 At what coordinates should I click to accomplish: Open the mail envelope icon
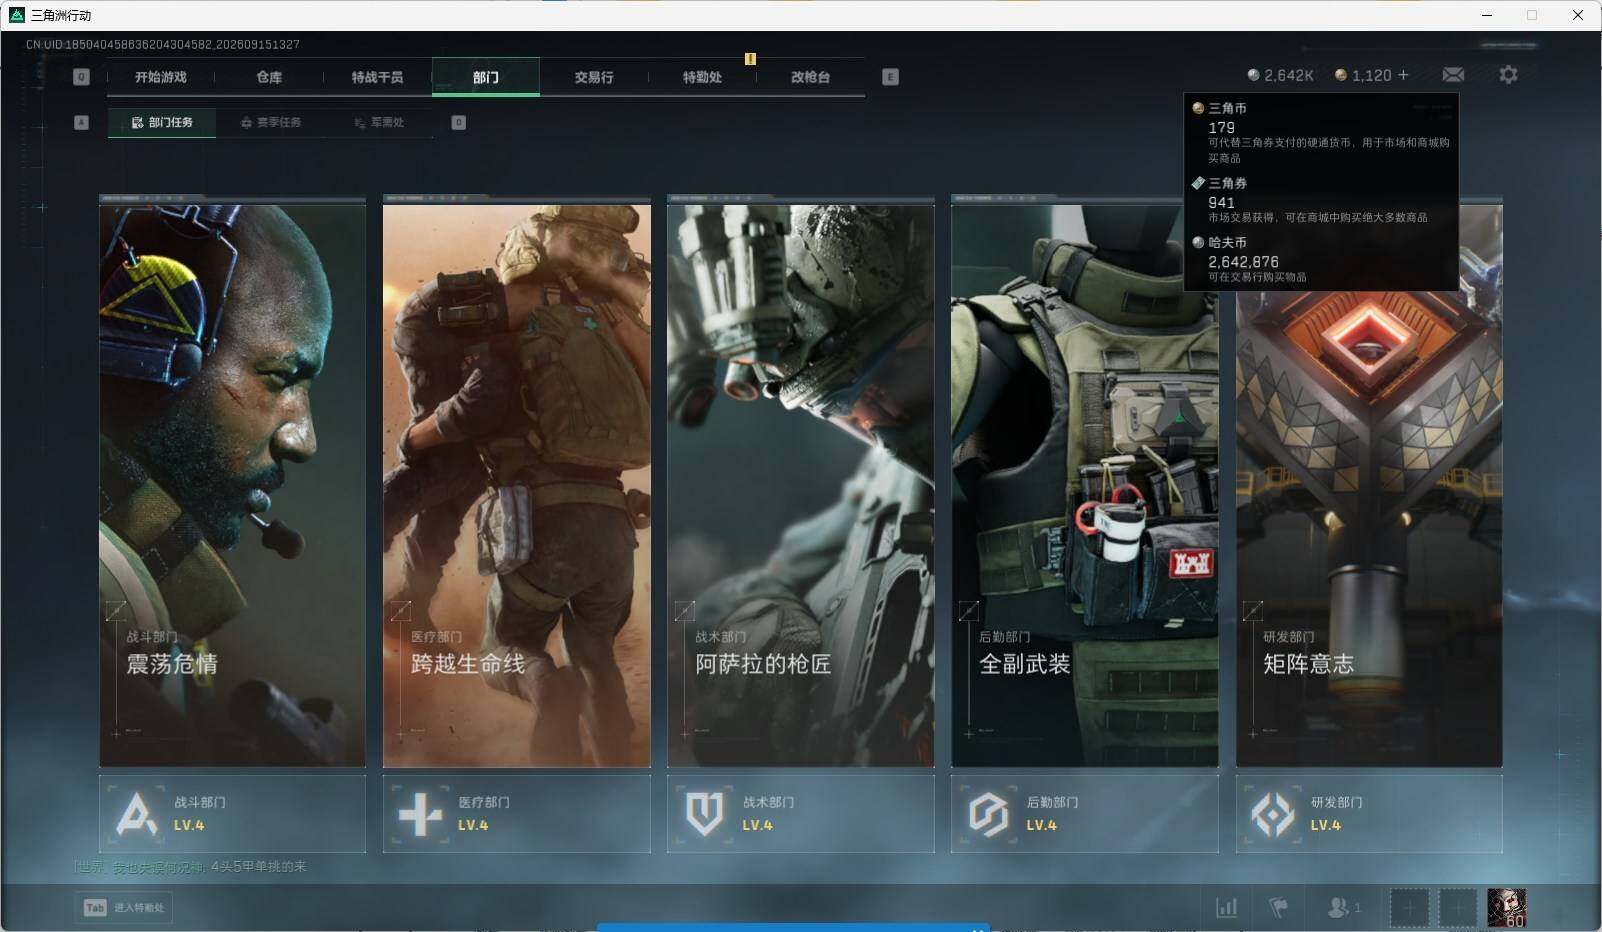[x=1453, y=75]
